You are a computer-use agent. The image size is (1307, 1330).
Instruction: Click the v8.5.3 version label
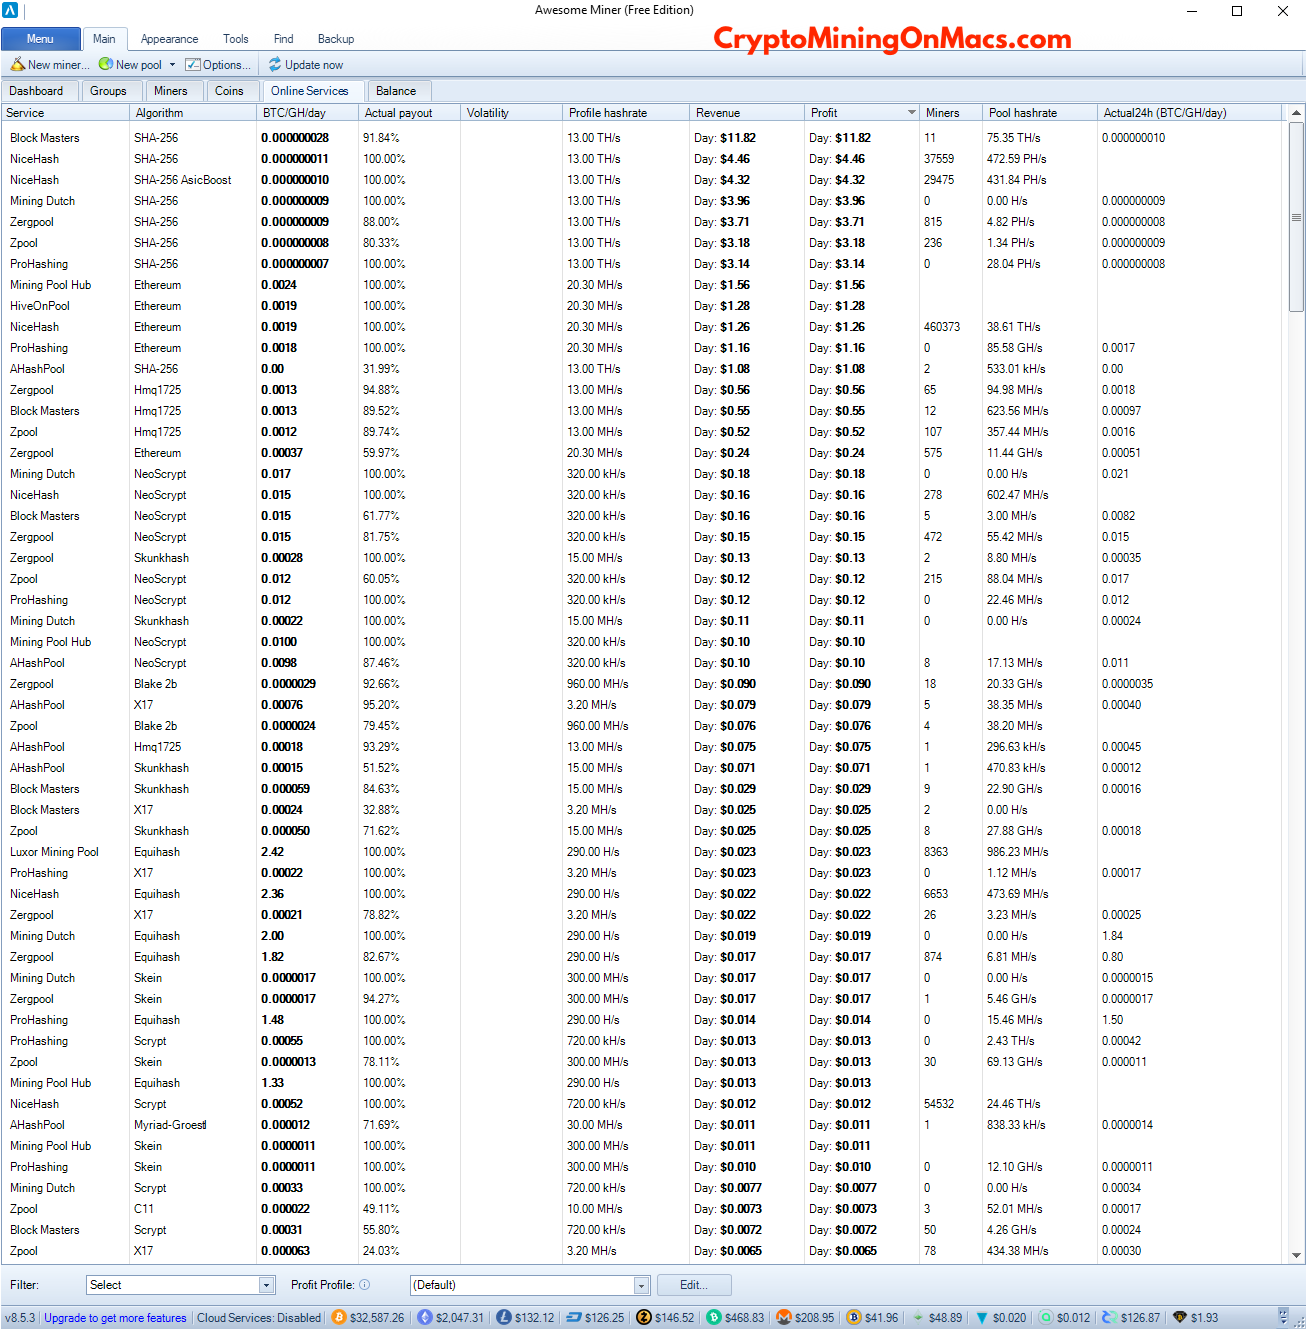click(19, 1318)
